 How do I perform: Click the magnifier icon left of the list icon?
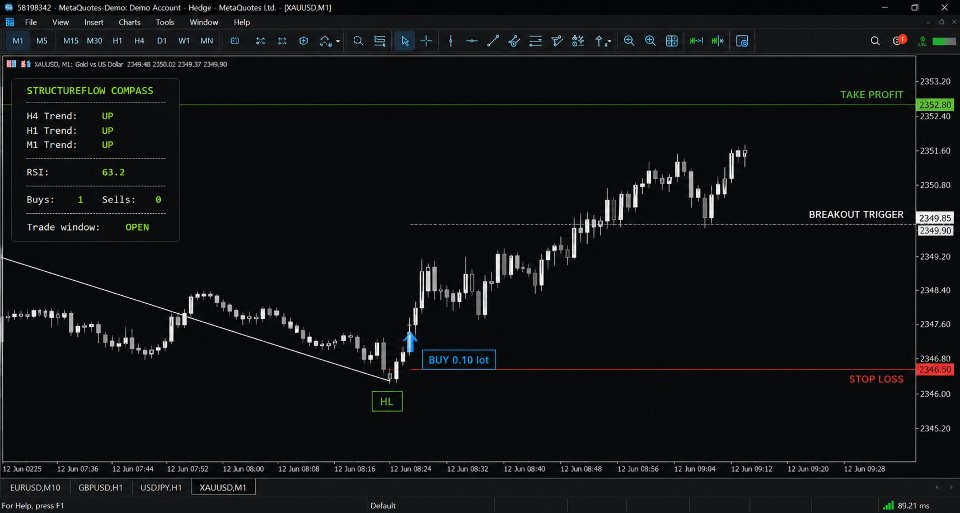tap(358, 41)
